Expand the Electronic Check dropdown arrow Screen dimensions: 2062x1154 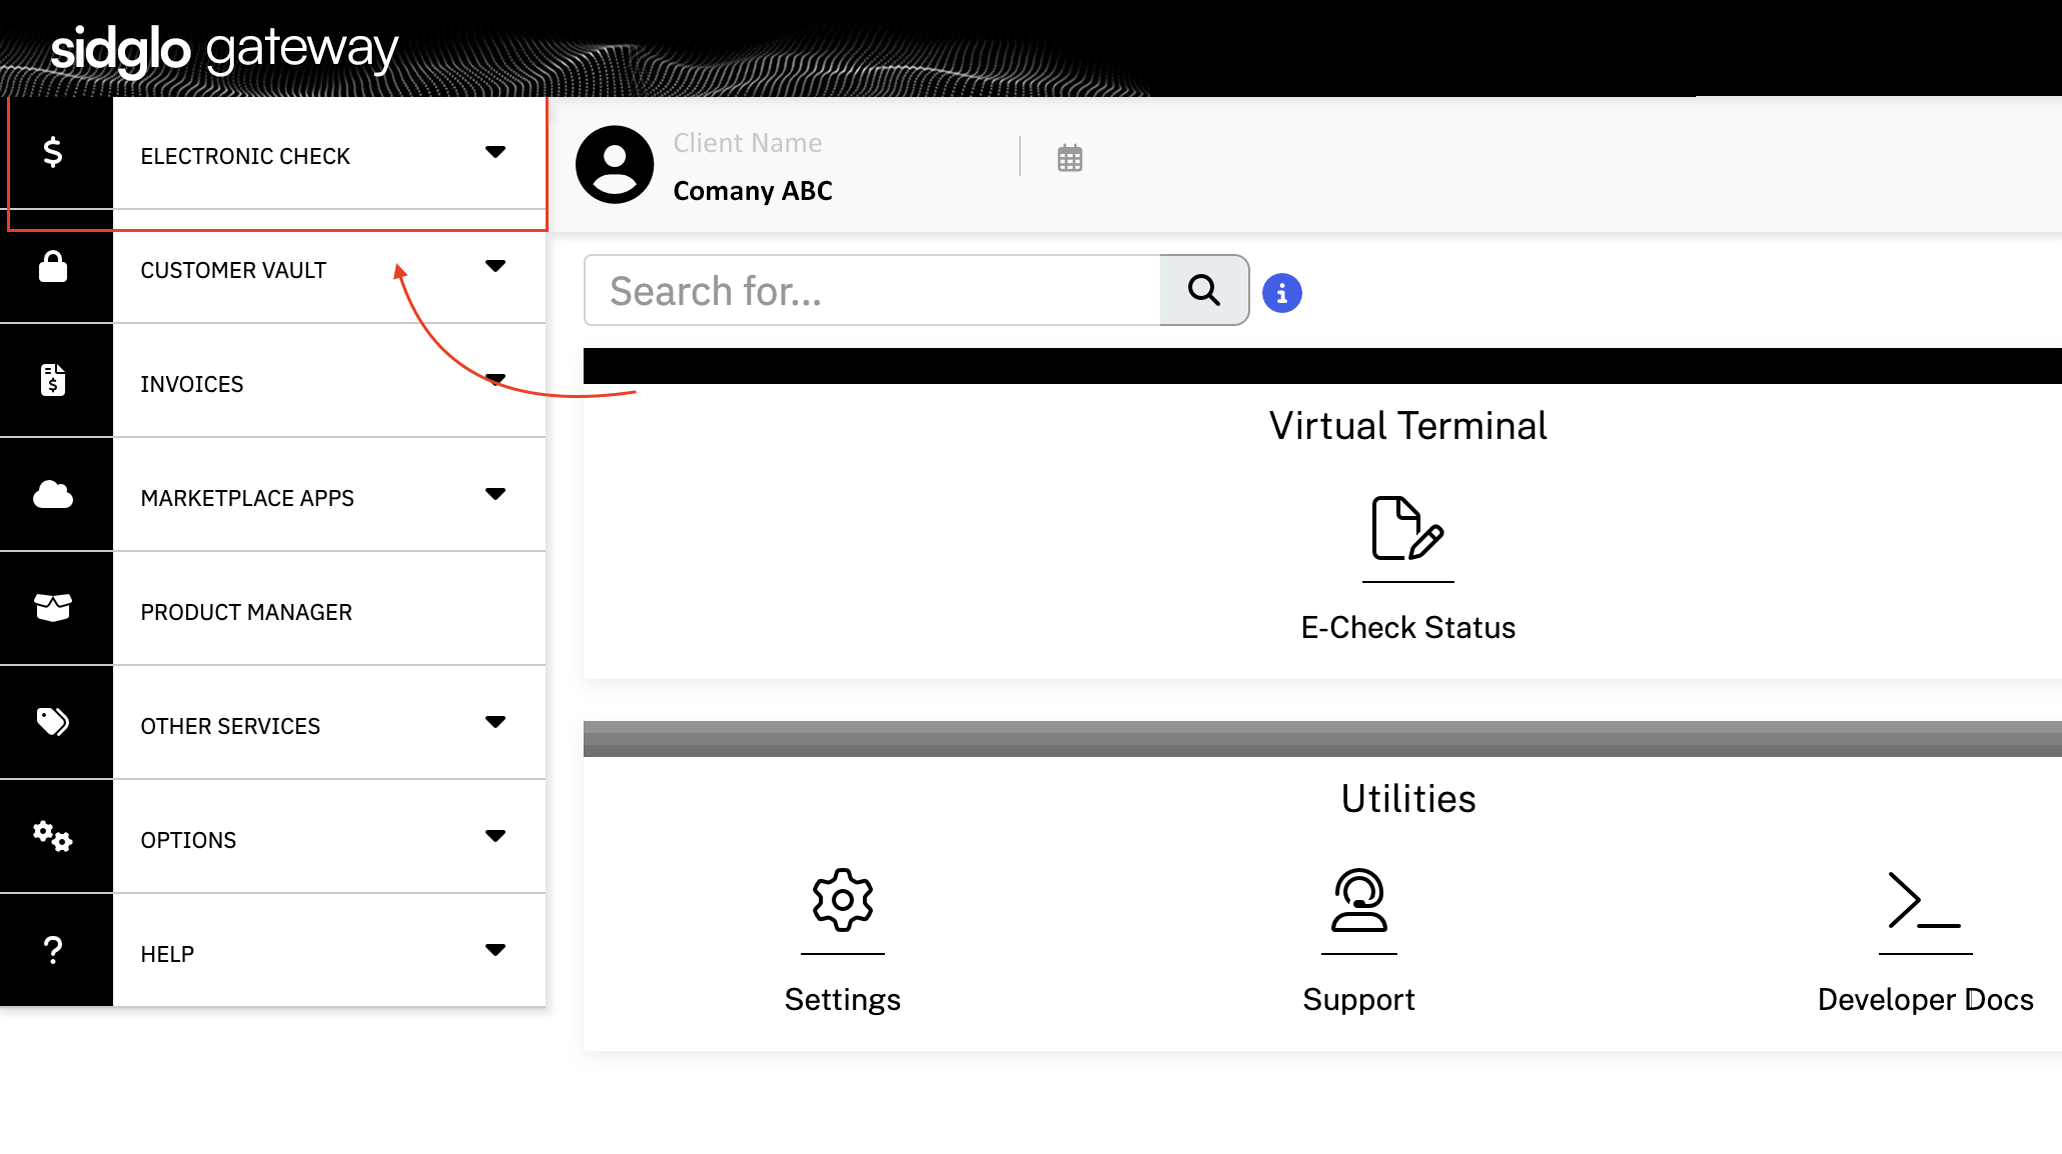tap(495, 152)
